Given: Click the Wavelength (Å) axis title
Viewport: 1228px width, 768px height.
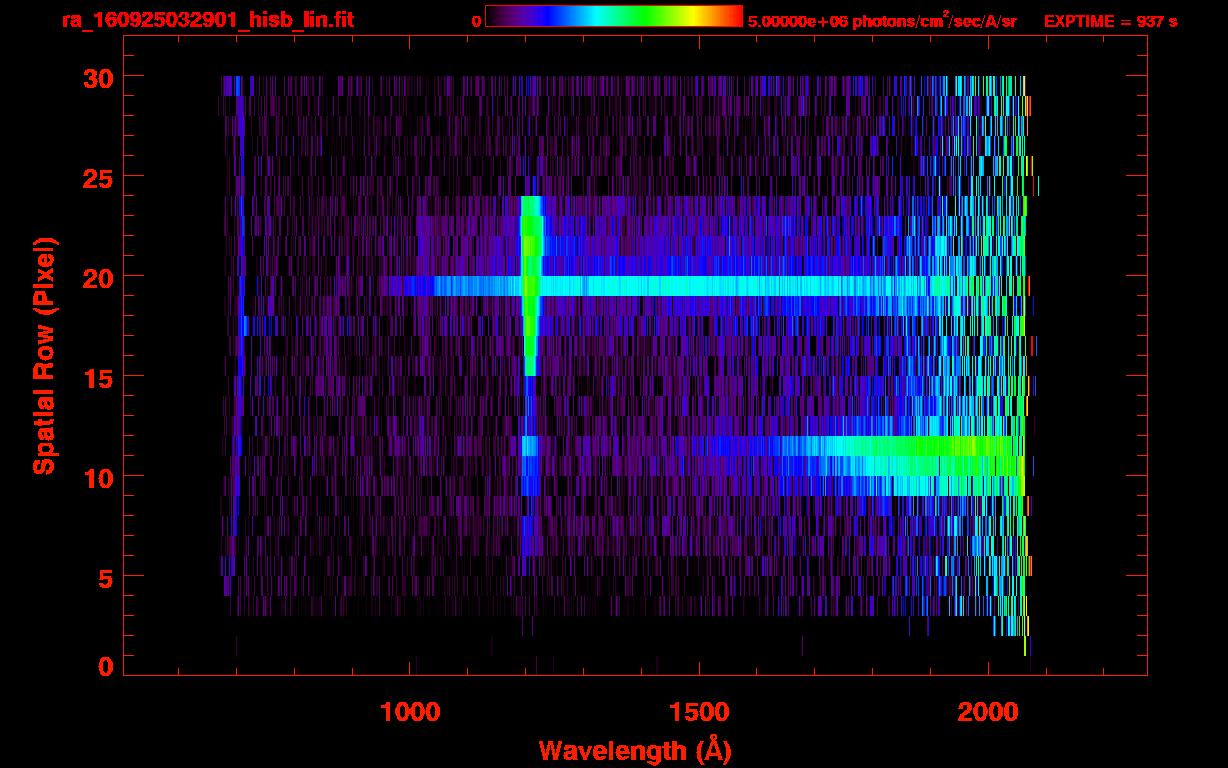Looking at the screenshot, I should (x=635, y=750).
